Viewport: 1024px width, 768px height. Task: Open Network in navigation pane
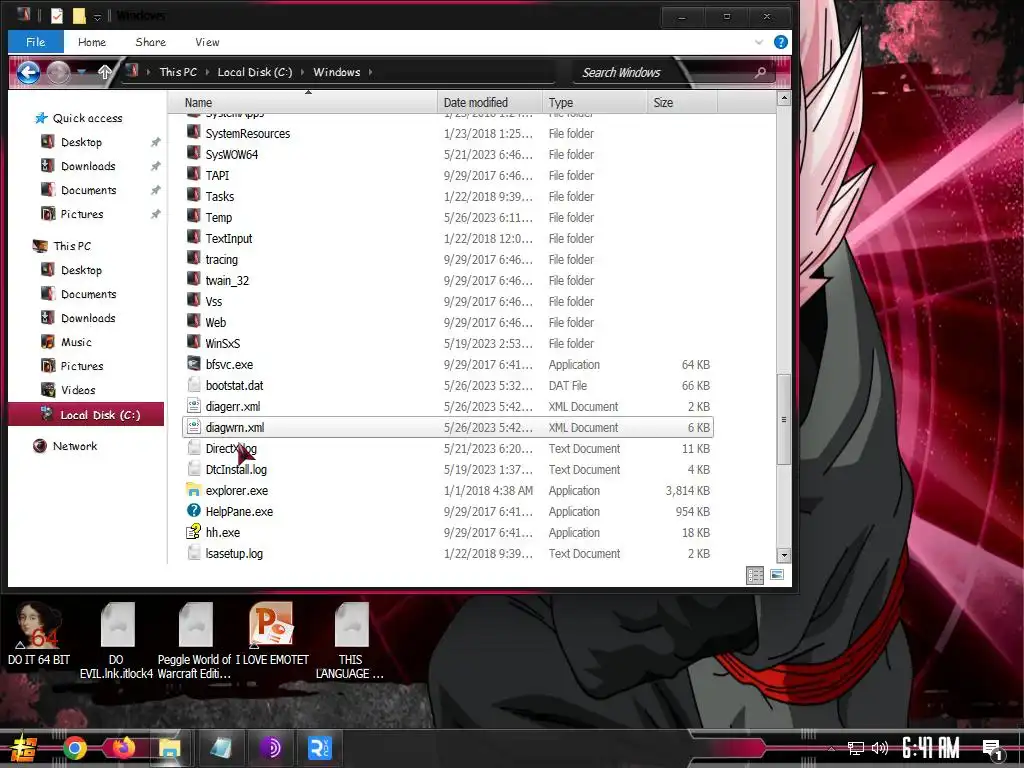[x=74, y=446]
